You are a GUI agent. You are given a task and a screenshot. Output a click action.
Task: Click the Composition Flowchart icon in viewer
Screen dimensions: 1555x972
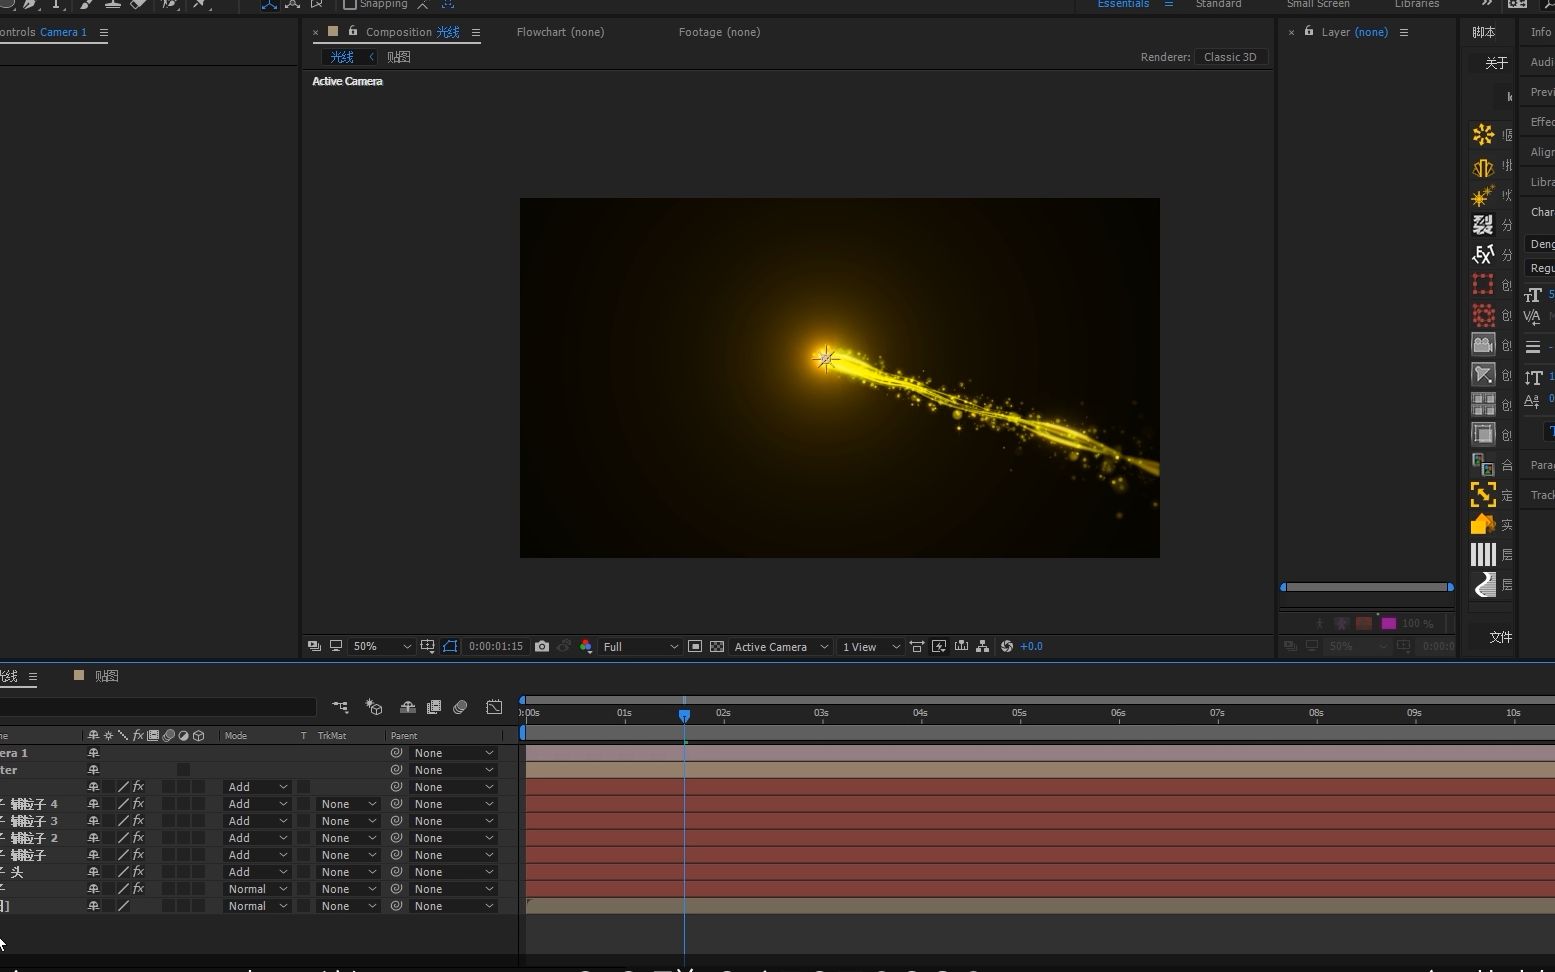(x=983, y=647)
